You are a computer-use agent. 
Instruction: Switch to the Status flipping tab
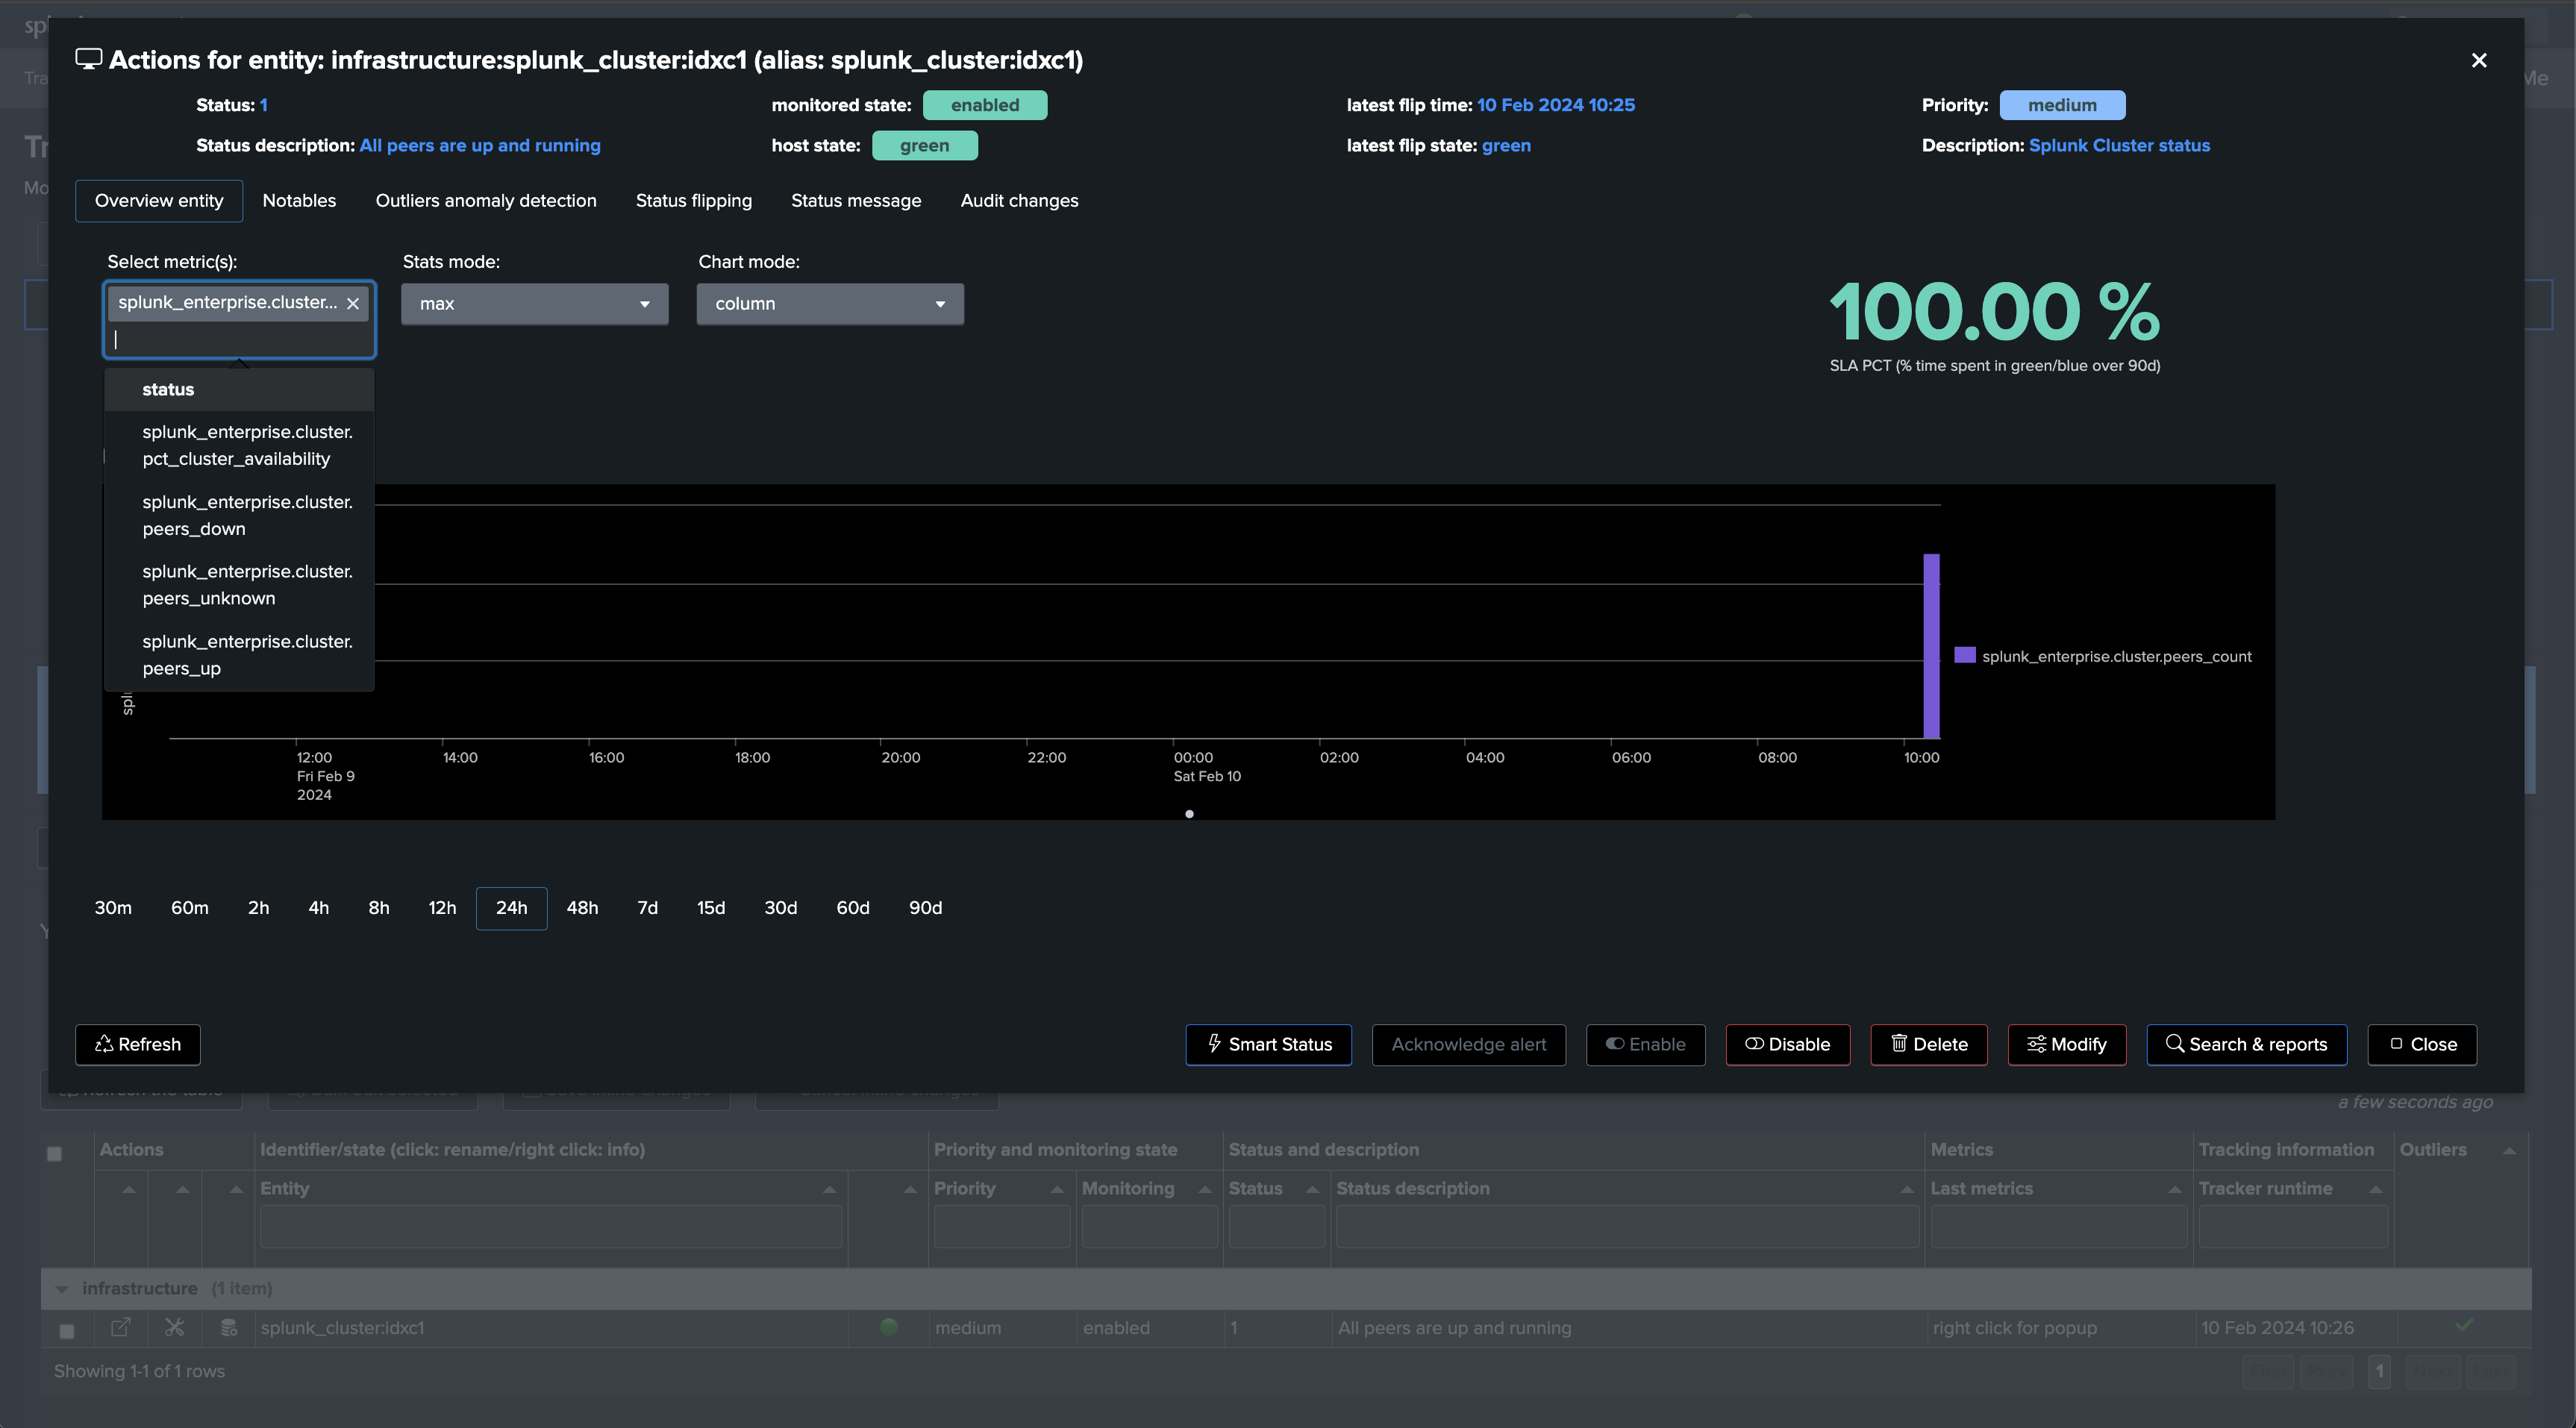694,201
